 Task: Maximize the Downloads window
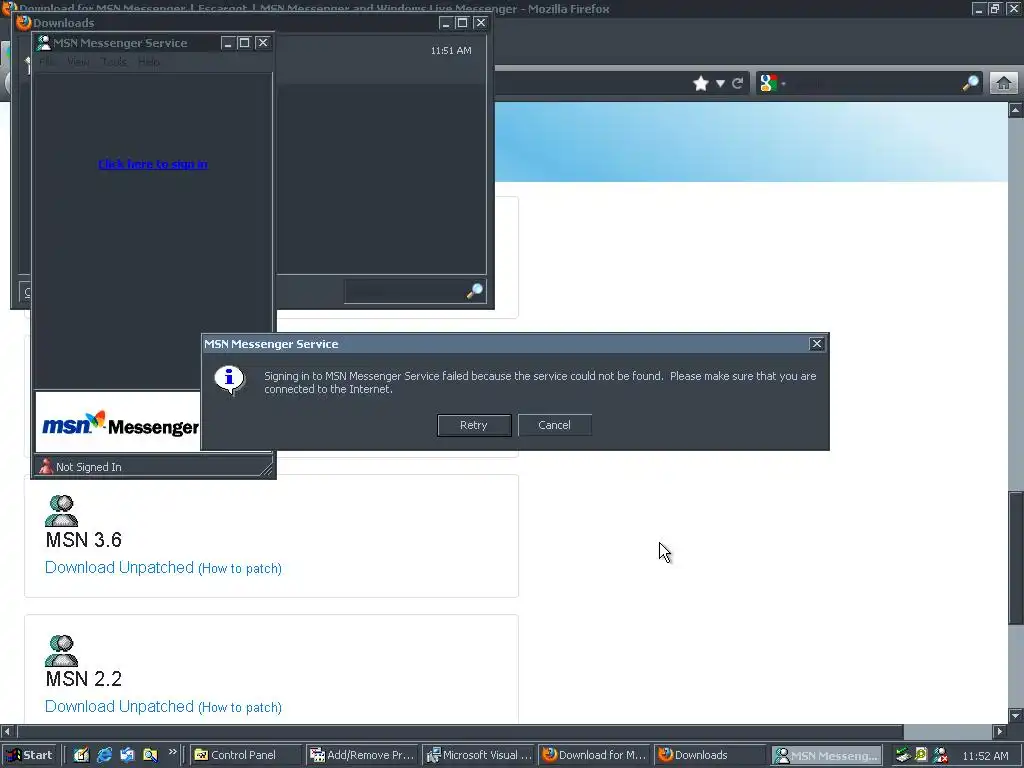[x=462, y=23]
